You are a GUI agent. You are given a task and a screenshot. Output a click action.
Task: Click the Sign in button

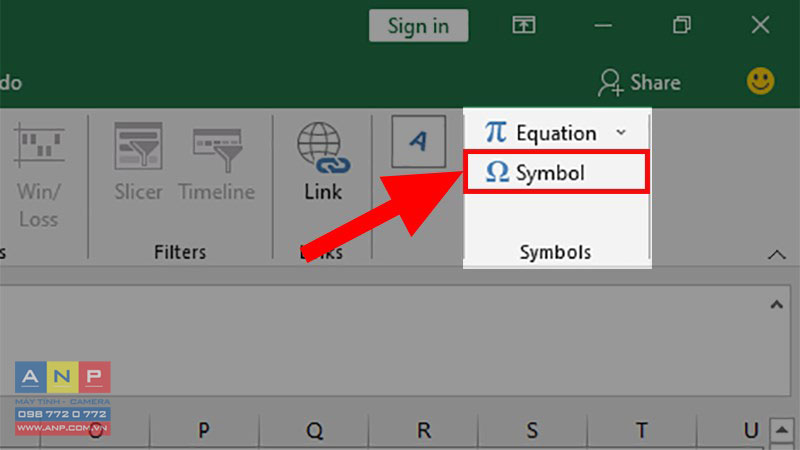click(x=418, y=26)
